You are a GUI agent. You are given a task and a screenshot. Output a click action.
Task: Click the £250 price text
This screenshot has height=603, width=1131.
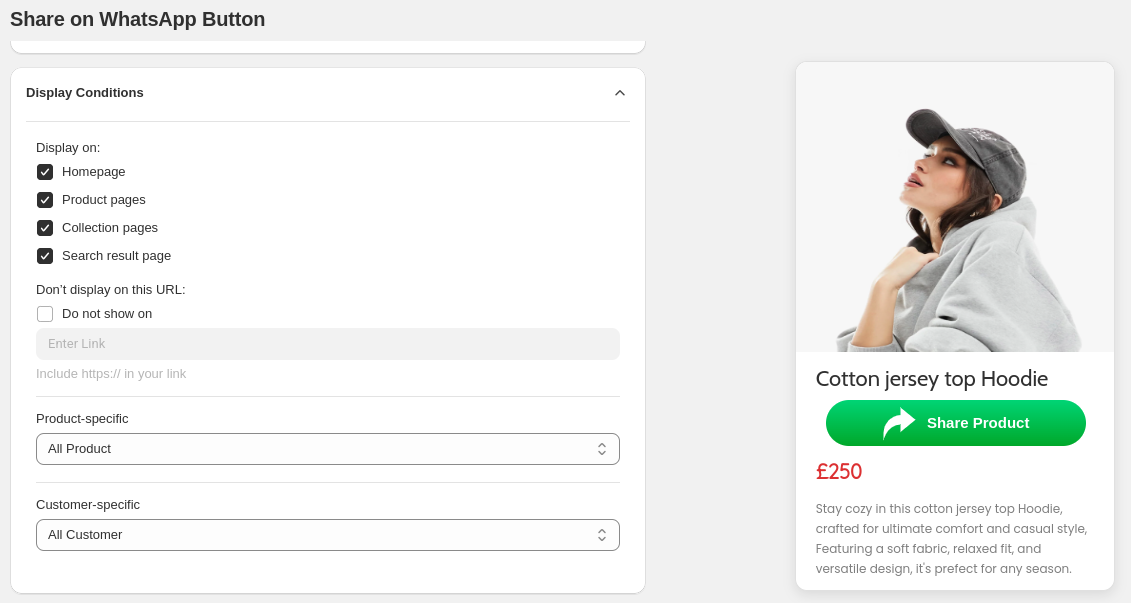pyautogui.click(x=839, y=472)
